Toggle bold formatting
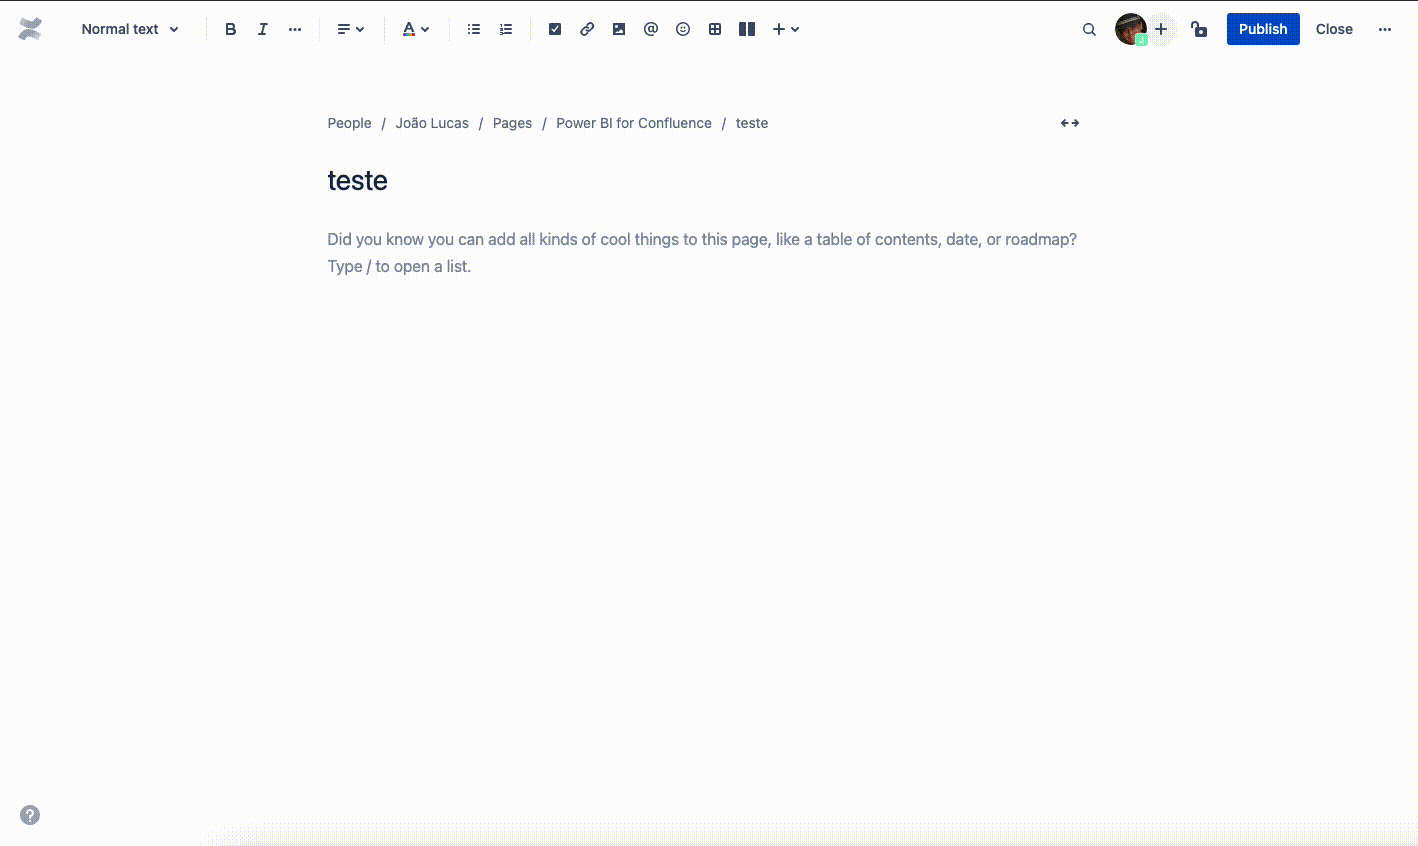 click(x=231, y=29)
